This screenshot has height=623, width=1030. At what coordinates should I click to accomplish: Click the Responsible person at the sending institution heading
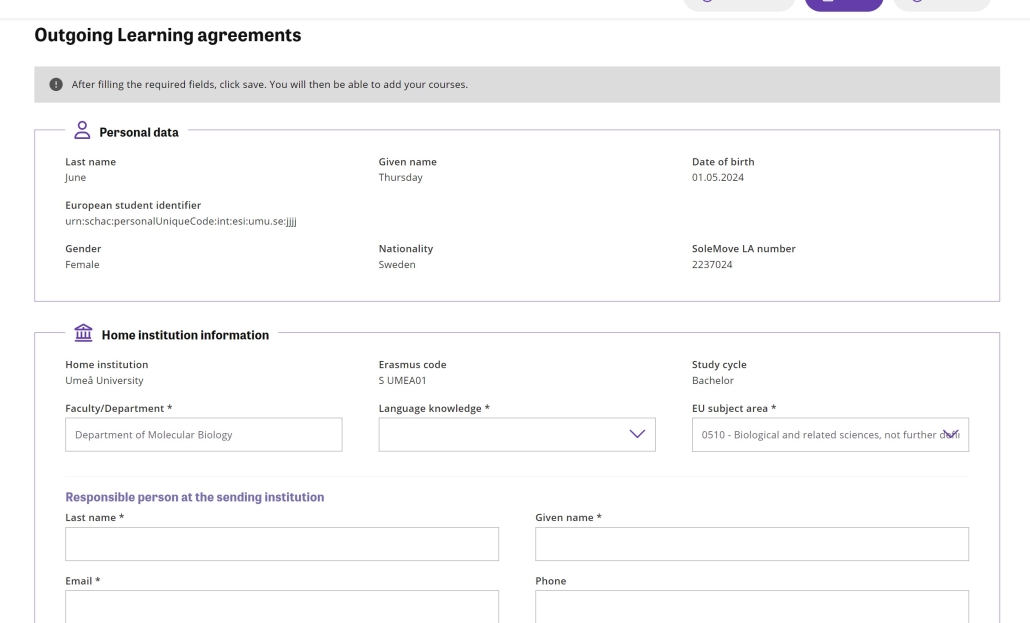click(x=194, y=497)
